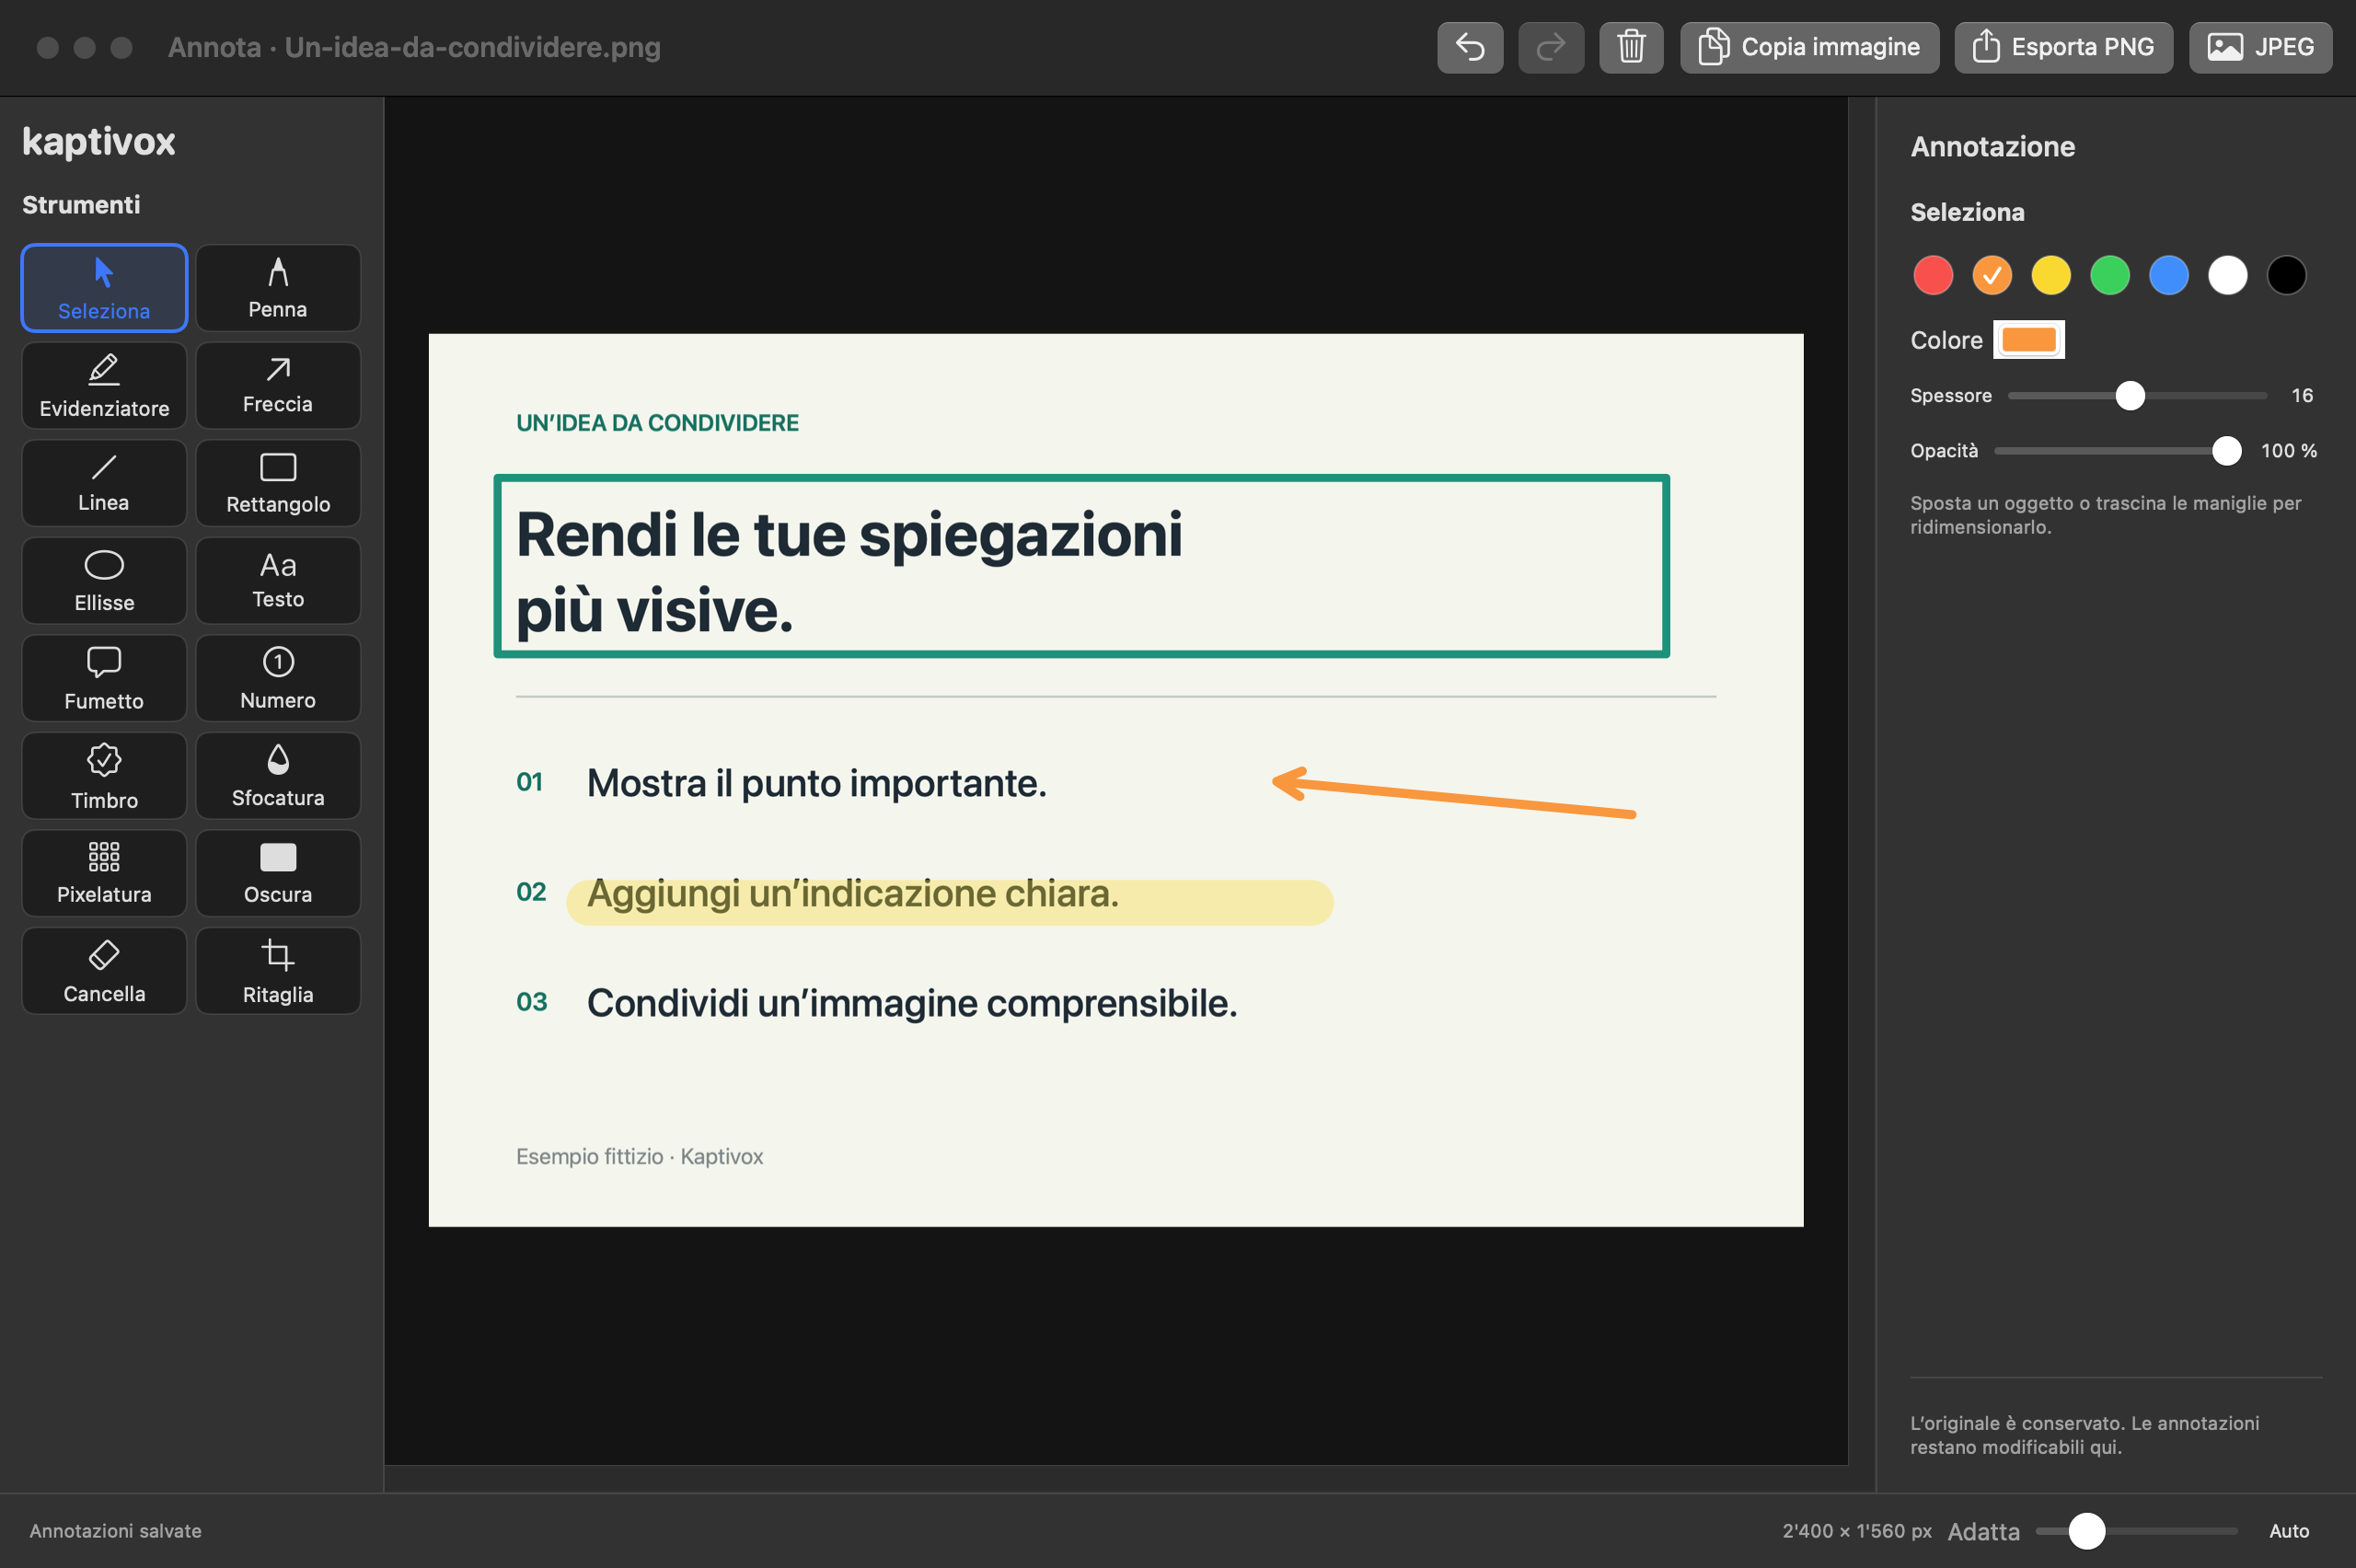Export as JPEG button
Viewport: 2356px width, 1568px height.
pyautogui.click(x=2260, y=47)
